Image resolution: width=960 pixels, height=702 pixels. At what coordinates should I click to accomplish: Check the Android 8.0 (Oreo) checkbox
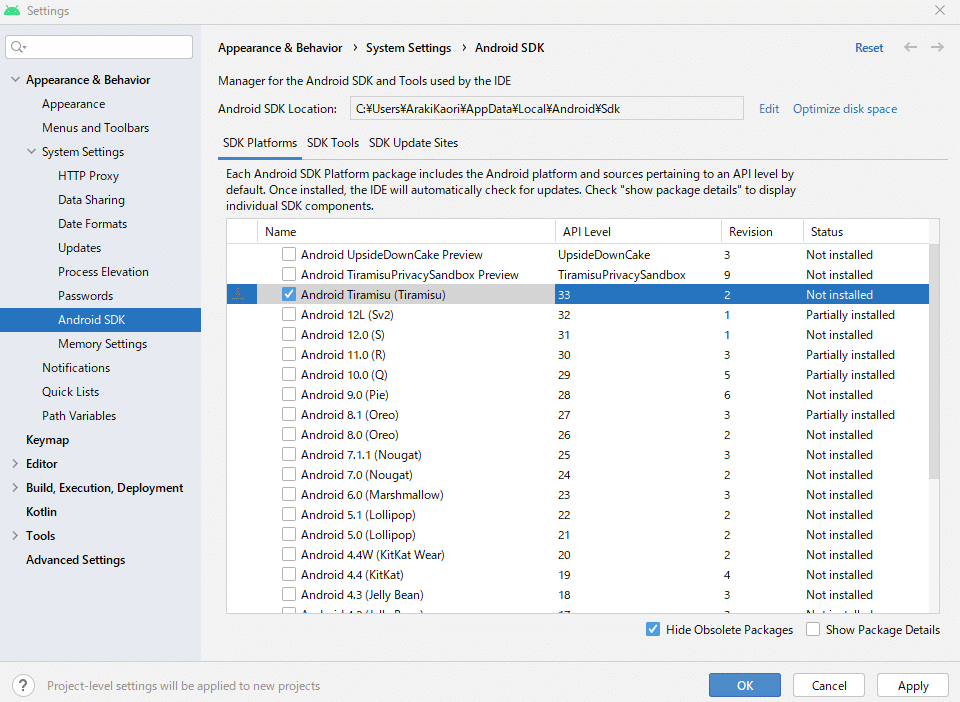[289, 435]
